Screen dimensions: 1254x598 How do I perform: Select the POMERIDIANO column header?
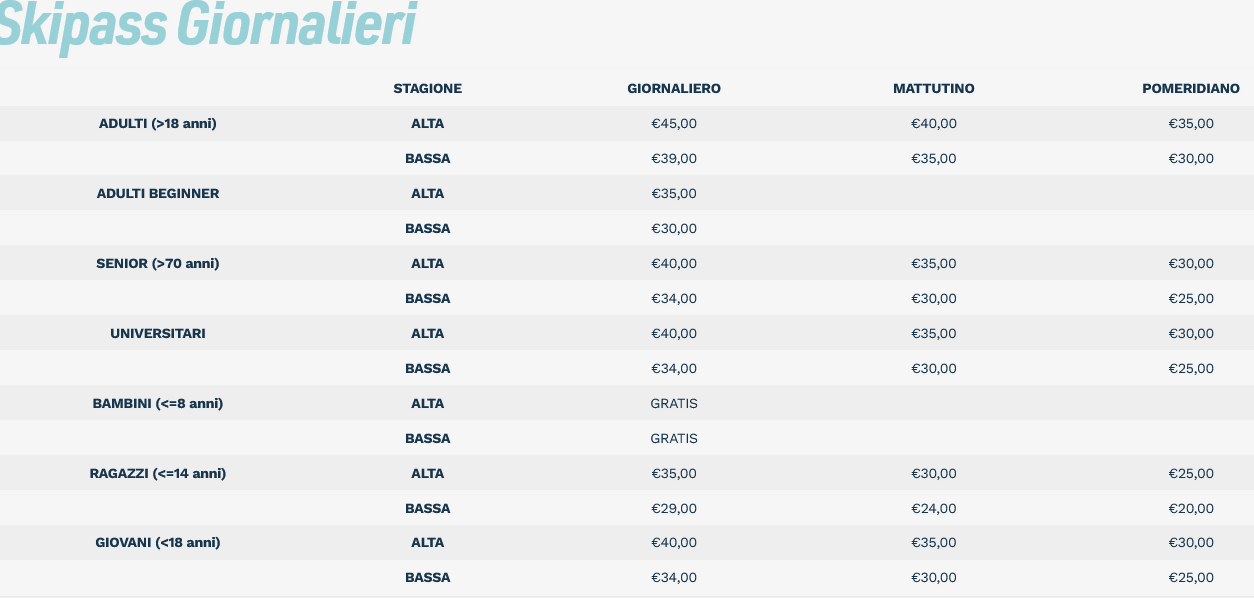(1191, 89)
